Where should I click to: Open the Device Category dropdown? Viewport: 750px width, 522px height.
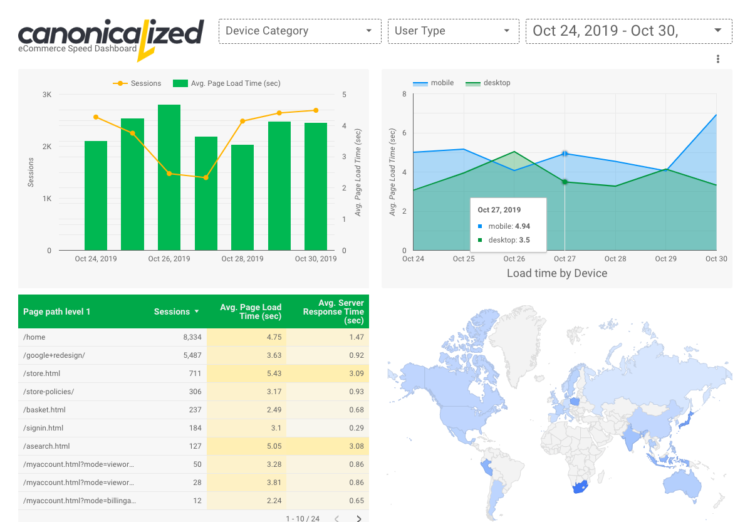[x=300, y=31]
